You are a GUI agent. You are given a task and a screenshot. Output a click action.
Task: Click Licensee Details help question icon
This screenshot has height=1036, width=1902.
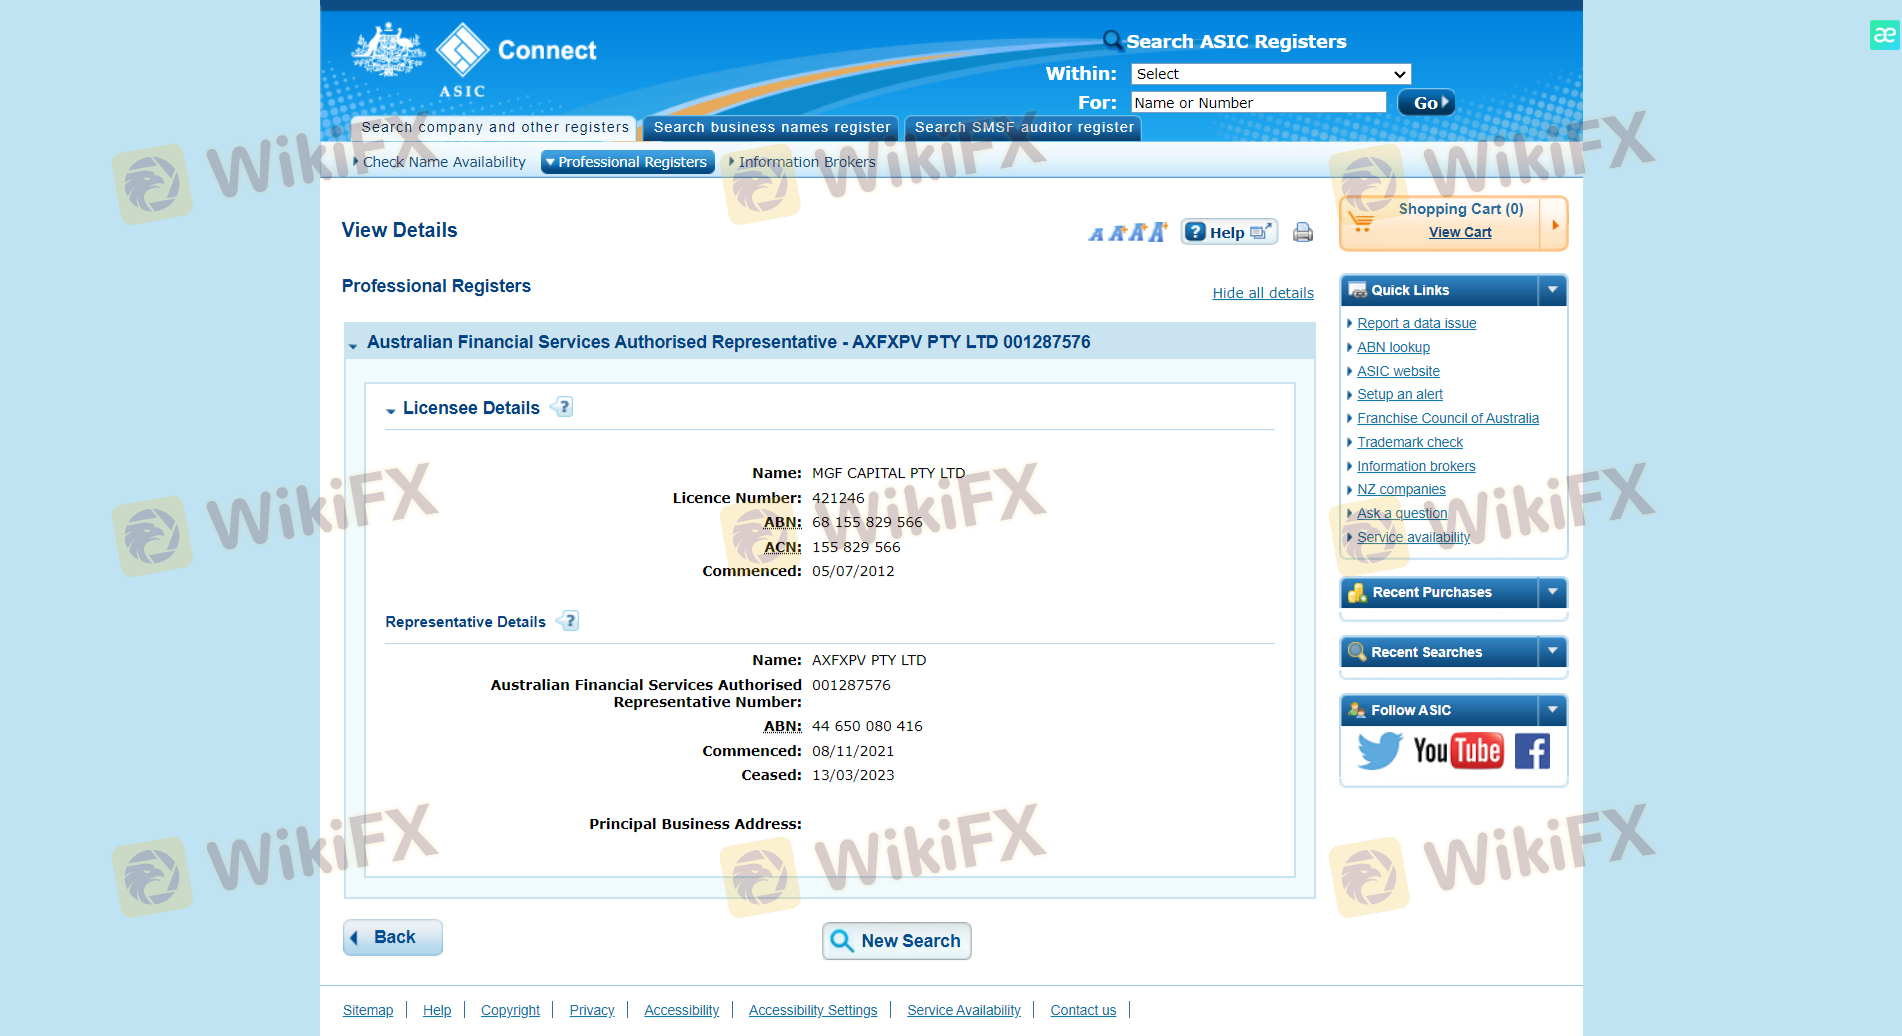coord(563,407)
